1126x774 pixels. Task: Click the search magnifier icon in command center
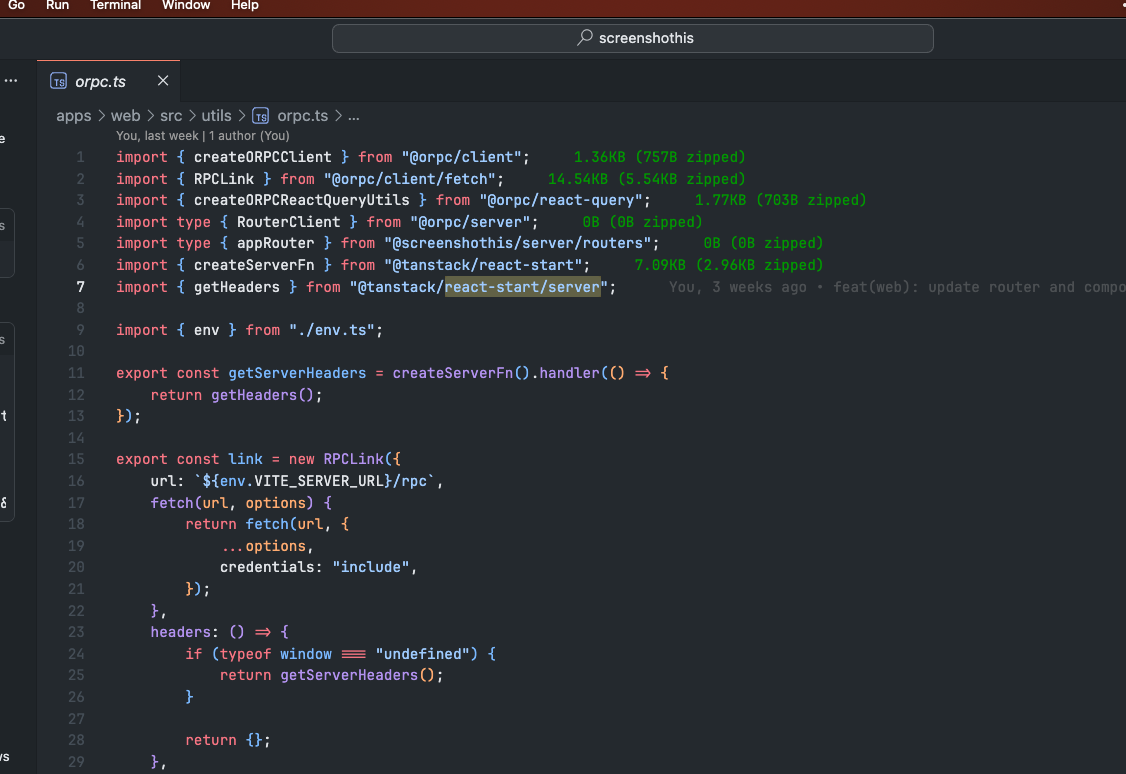click(585, 37)
